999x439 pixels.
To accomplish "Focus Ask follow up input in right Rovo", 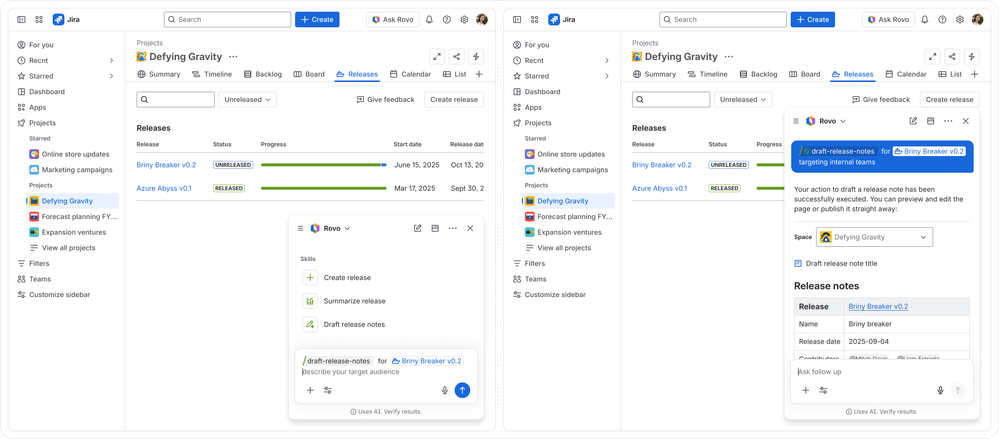I will (x=881, y=371).
